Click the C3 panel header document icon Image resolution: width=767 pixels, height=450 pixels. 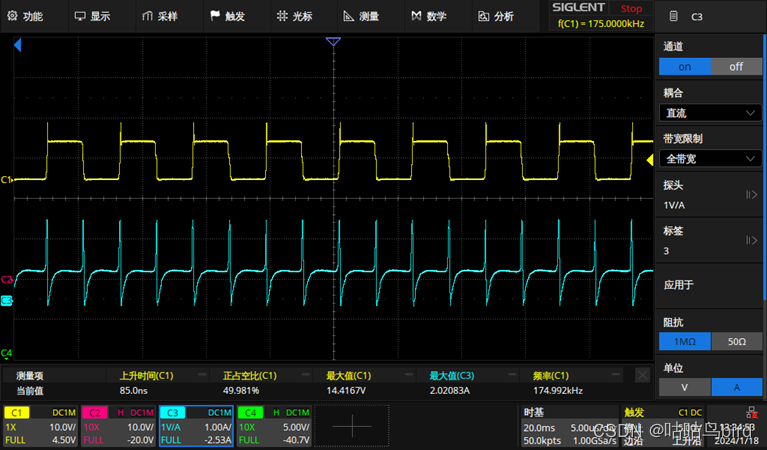[x=674, y=16]
